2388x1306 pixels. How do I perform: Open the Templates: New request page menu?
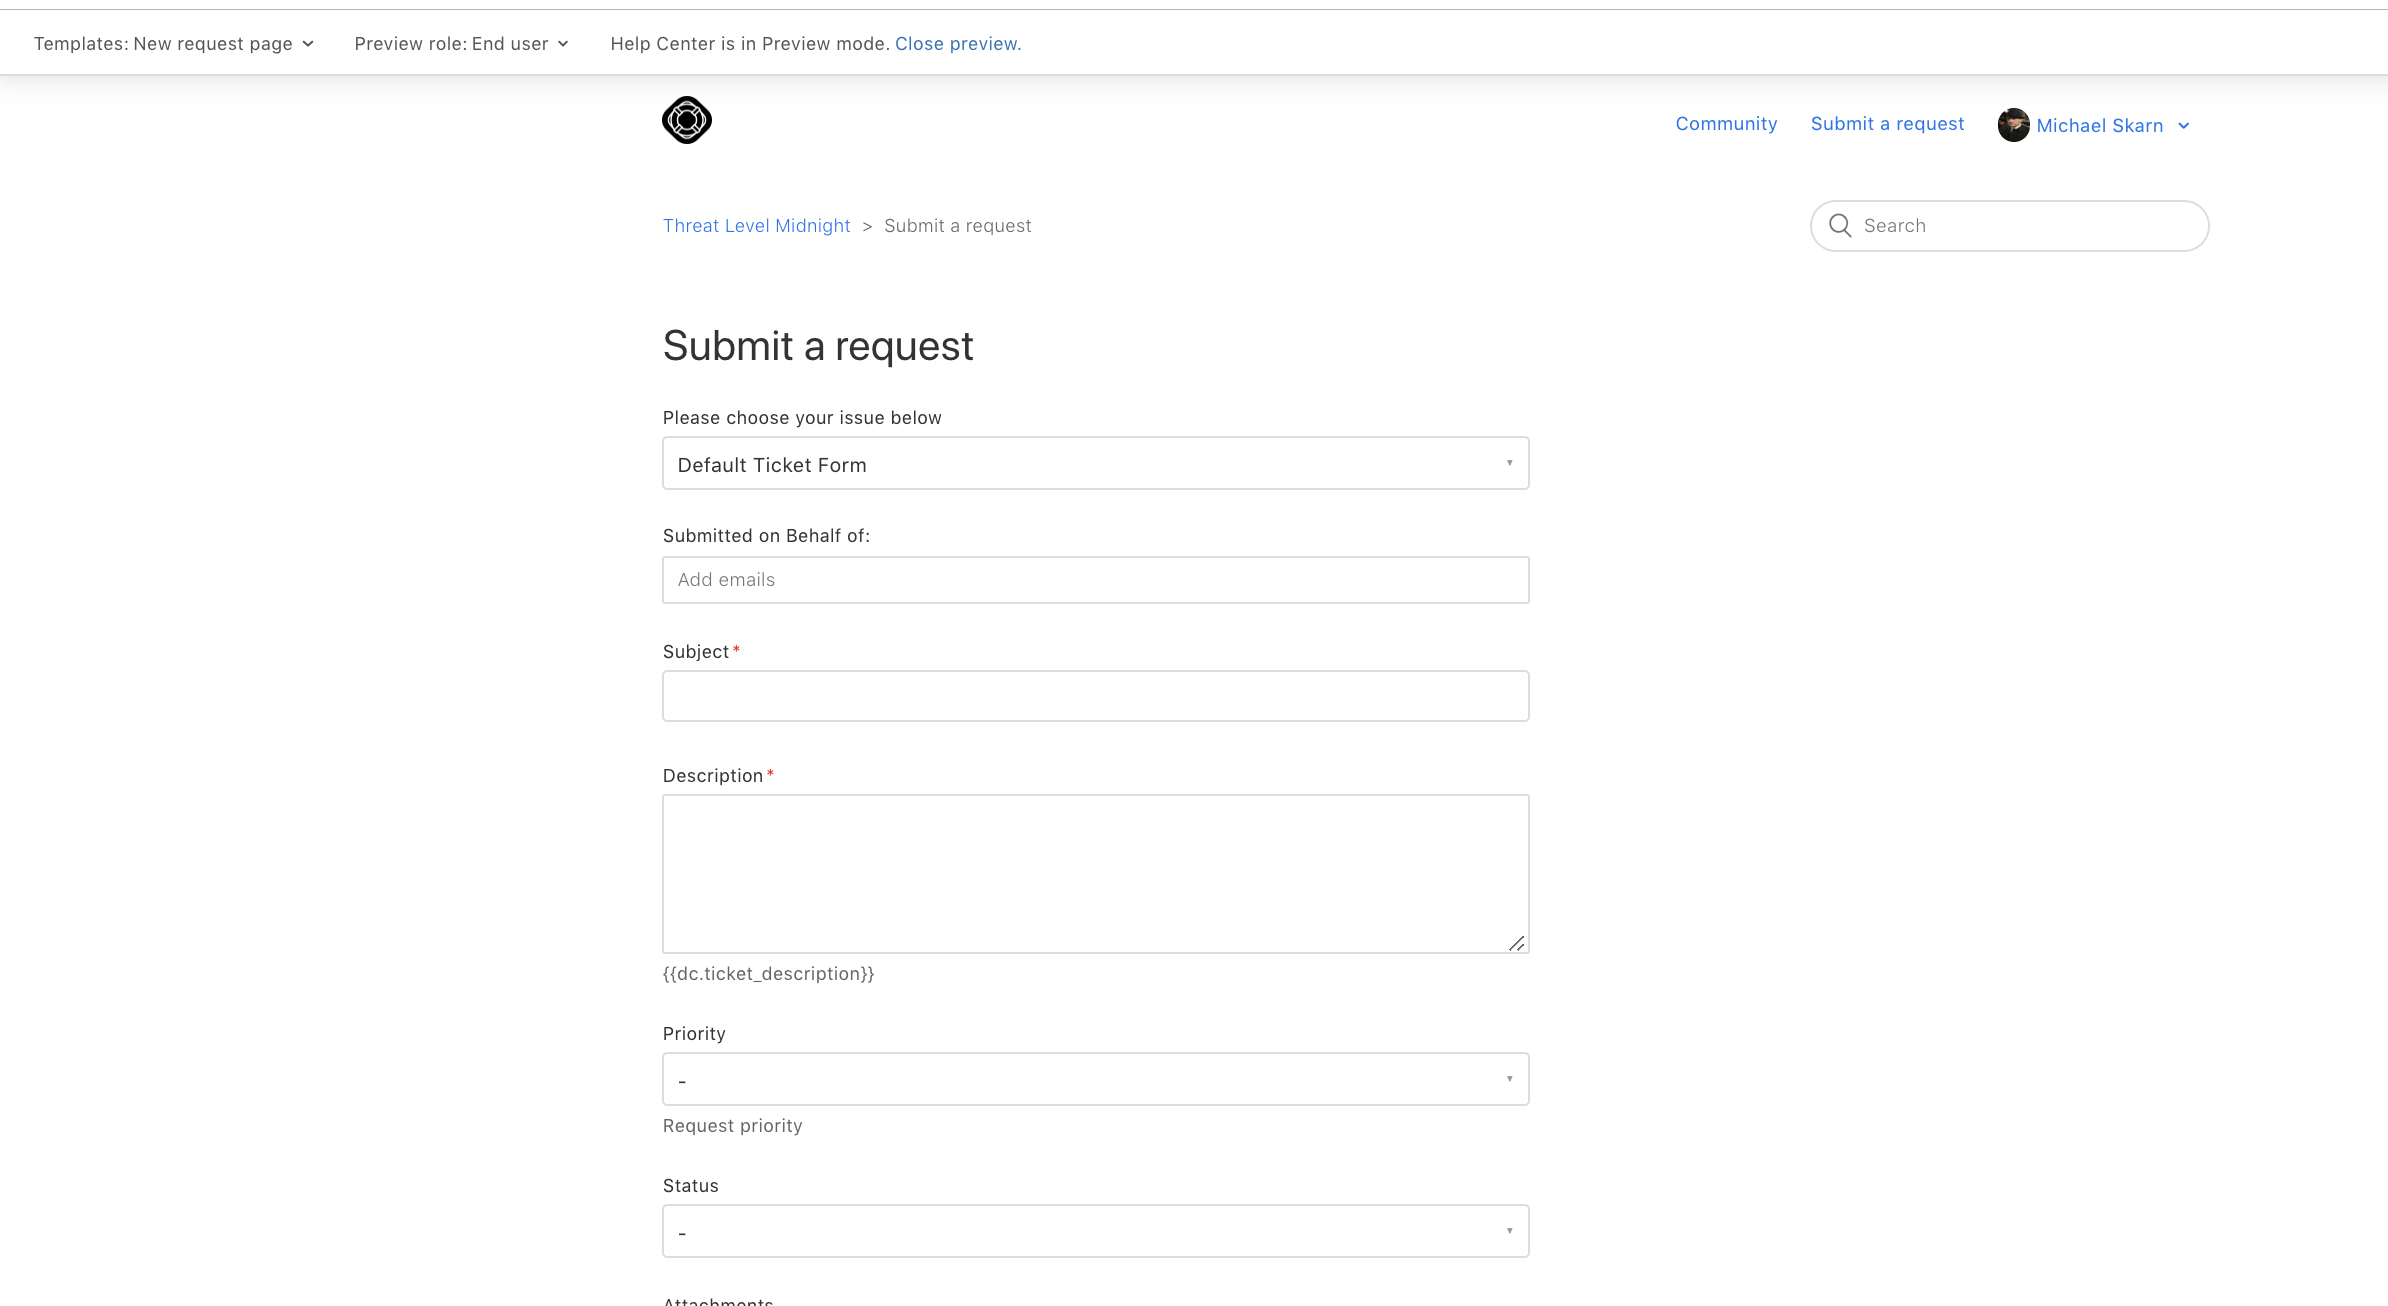point(163,44)
